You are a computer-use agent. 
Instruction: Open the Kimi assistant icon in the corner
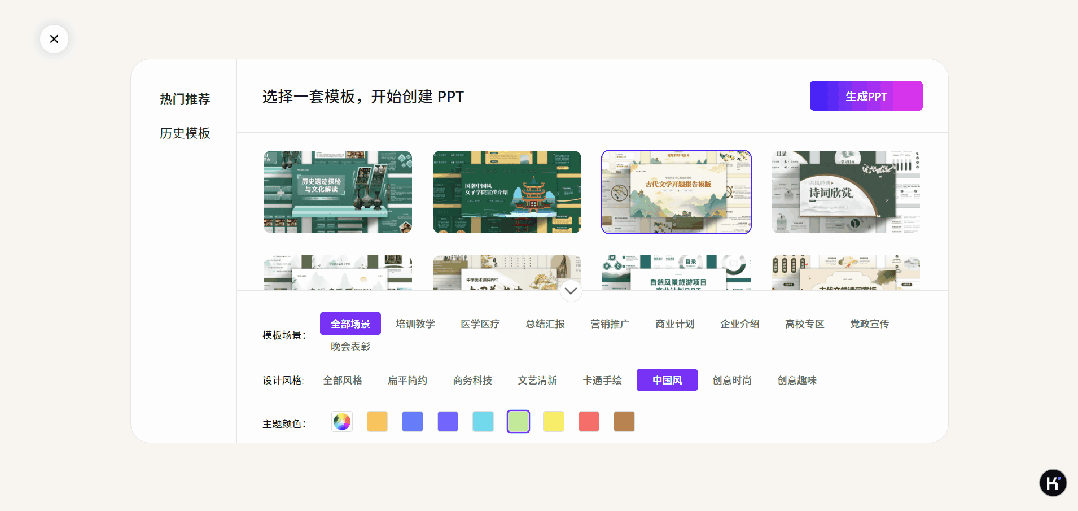[x=1053, y=483]
